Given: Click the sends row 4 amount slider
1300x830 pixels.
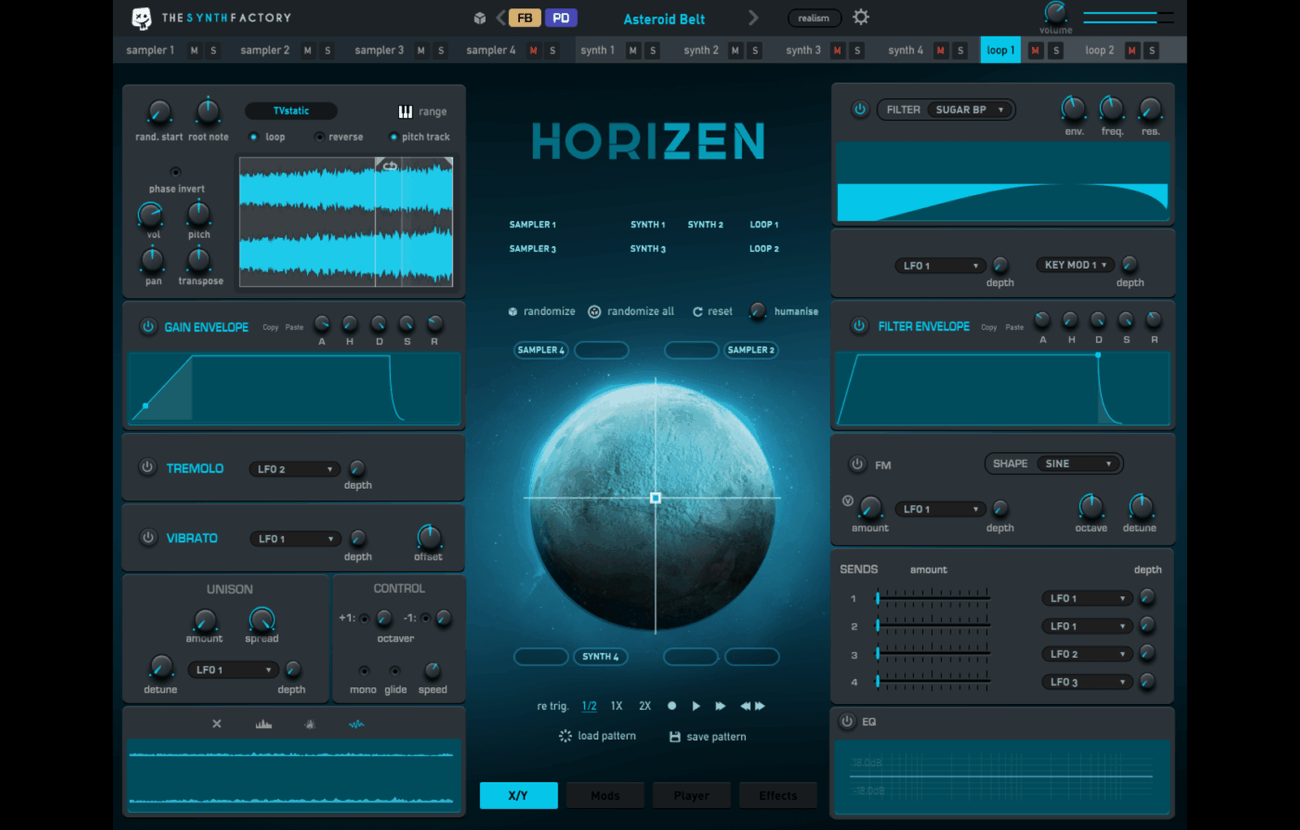Looking at the screenshot, I should (934, 681).
